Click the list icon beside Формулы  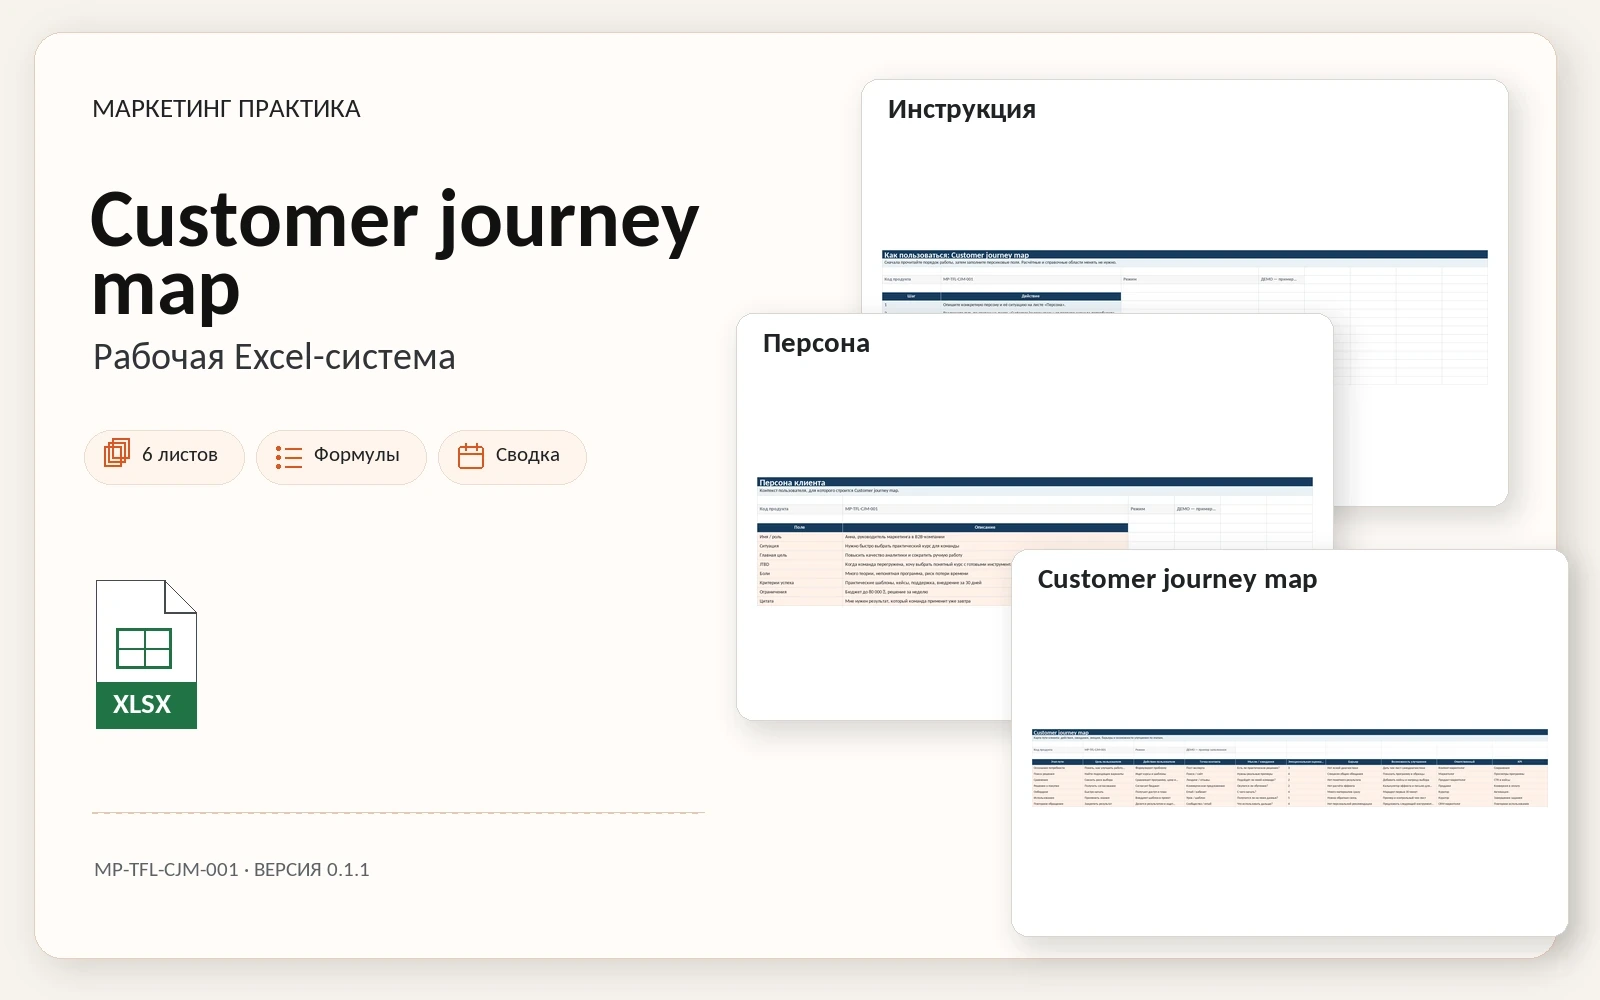(x=289, y=457)
